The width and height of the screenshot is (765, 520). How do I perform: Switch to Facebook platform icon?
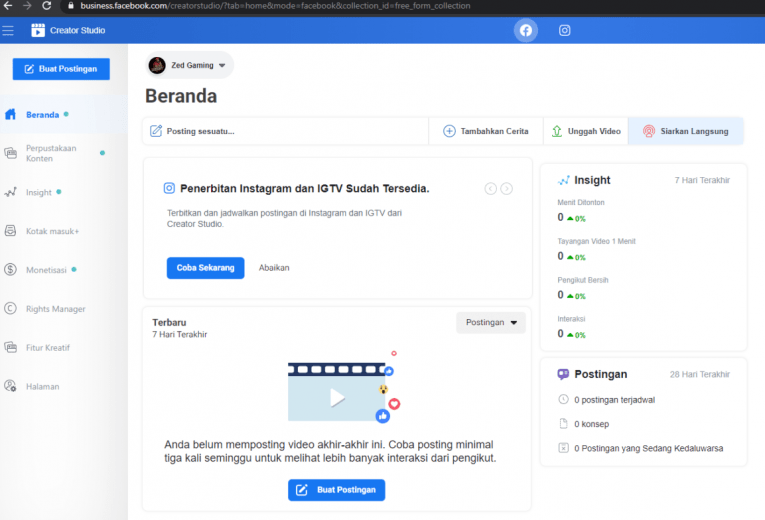point(525,31)
